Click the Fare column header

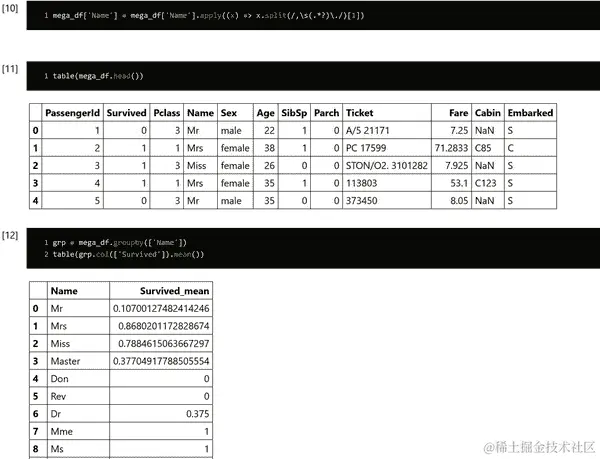pyautogui.click(x=452, y=113)
